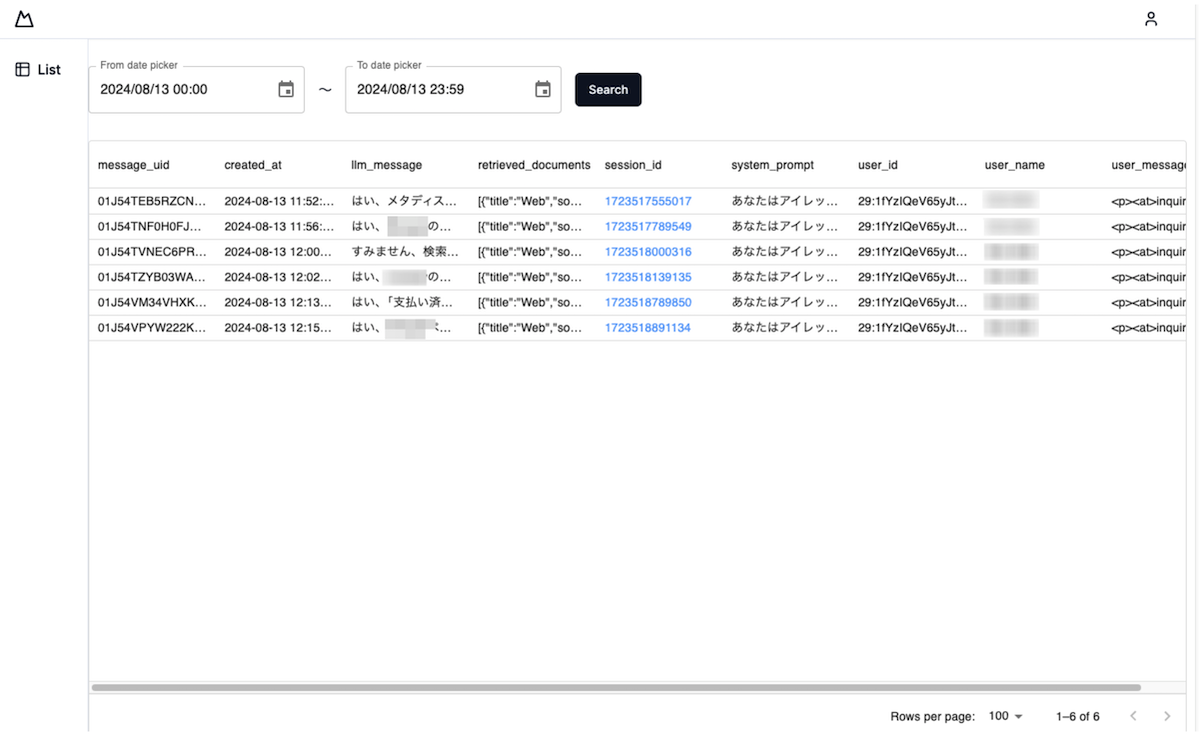The image size is (1200, 737).
Task: Open session link 1723518000316
Action: click(647, 252)
